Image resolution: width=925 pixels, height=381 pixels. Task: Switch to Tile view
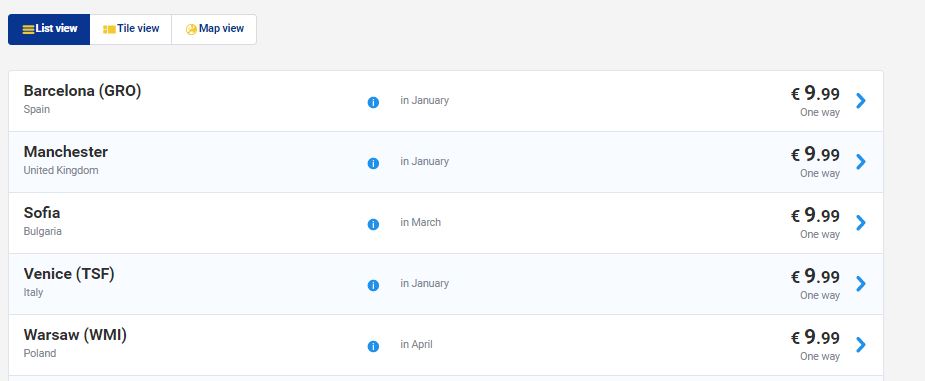tap(131, 29)
